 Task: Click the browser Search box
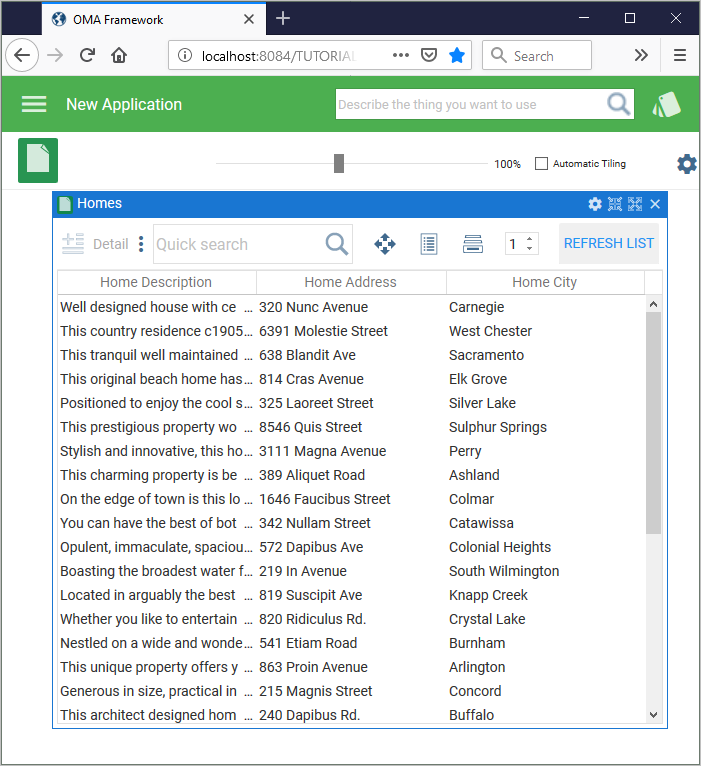click(x=537, y=55)
